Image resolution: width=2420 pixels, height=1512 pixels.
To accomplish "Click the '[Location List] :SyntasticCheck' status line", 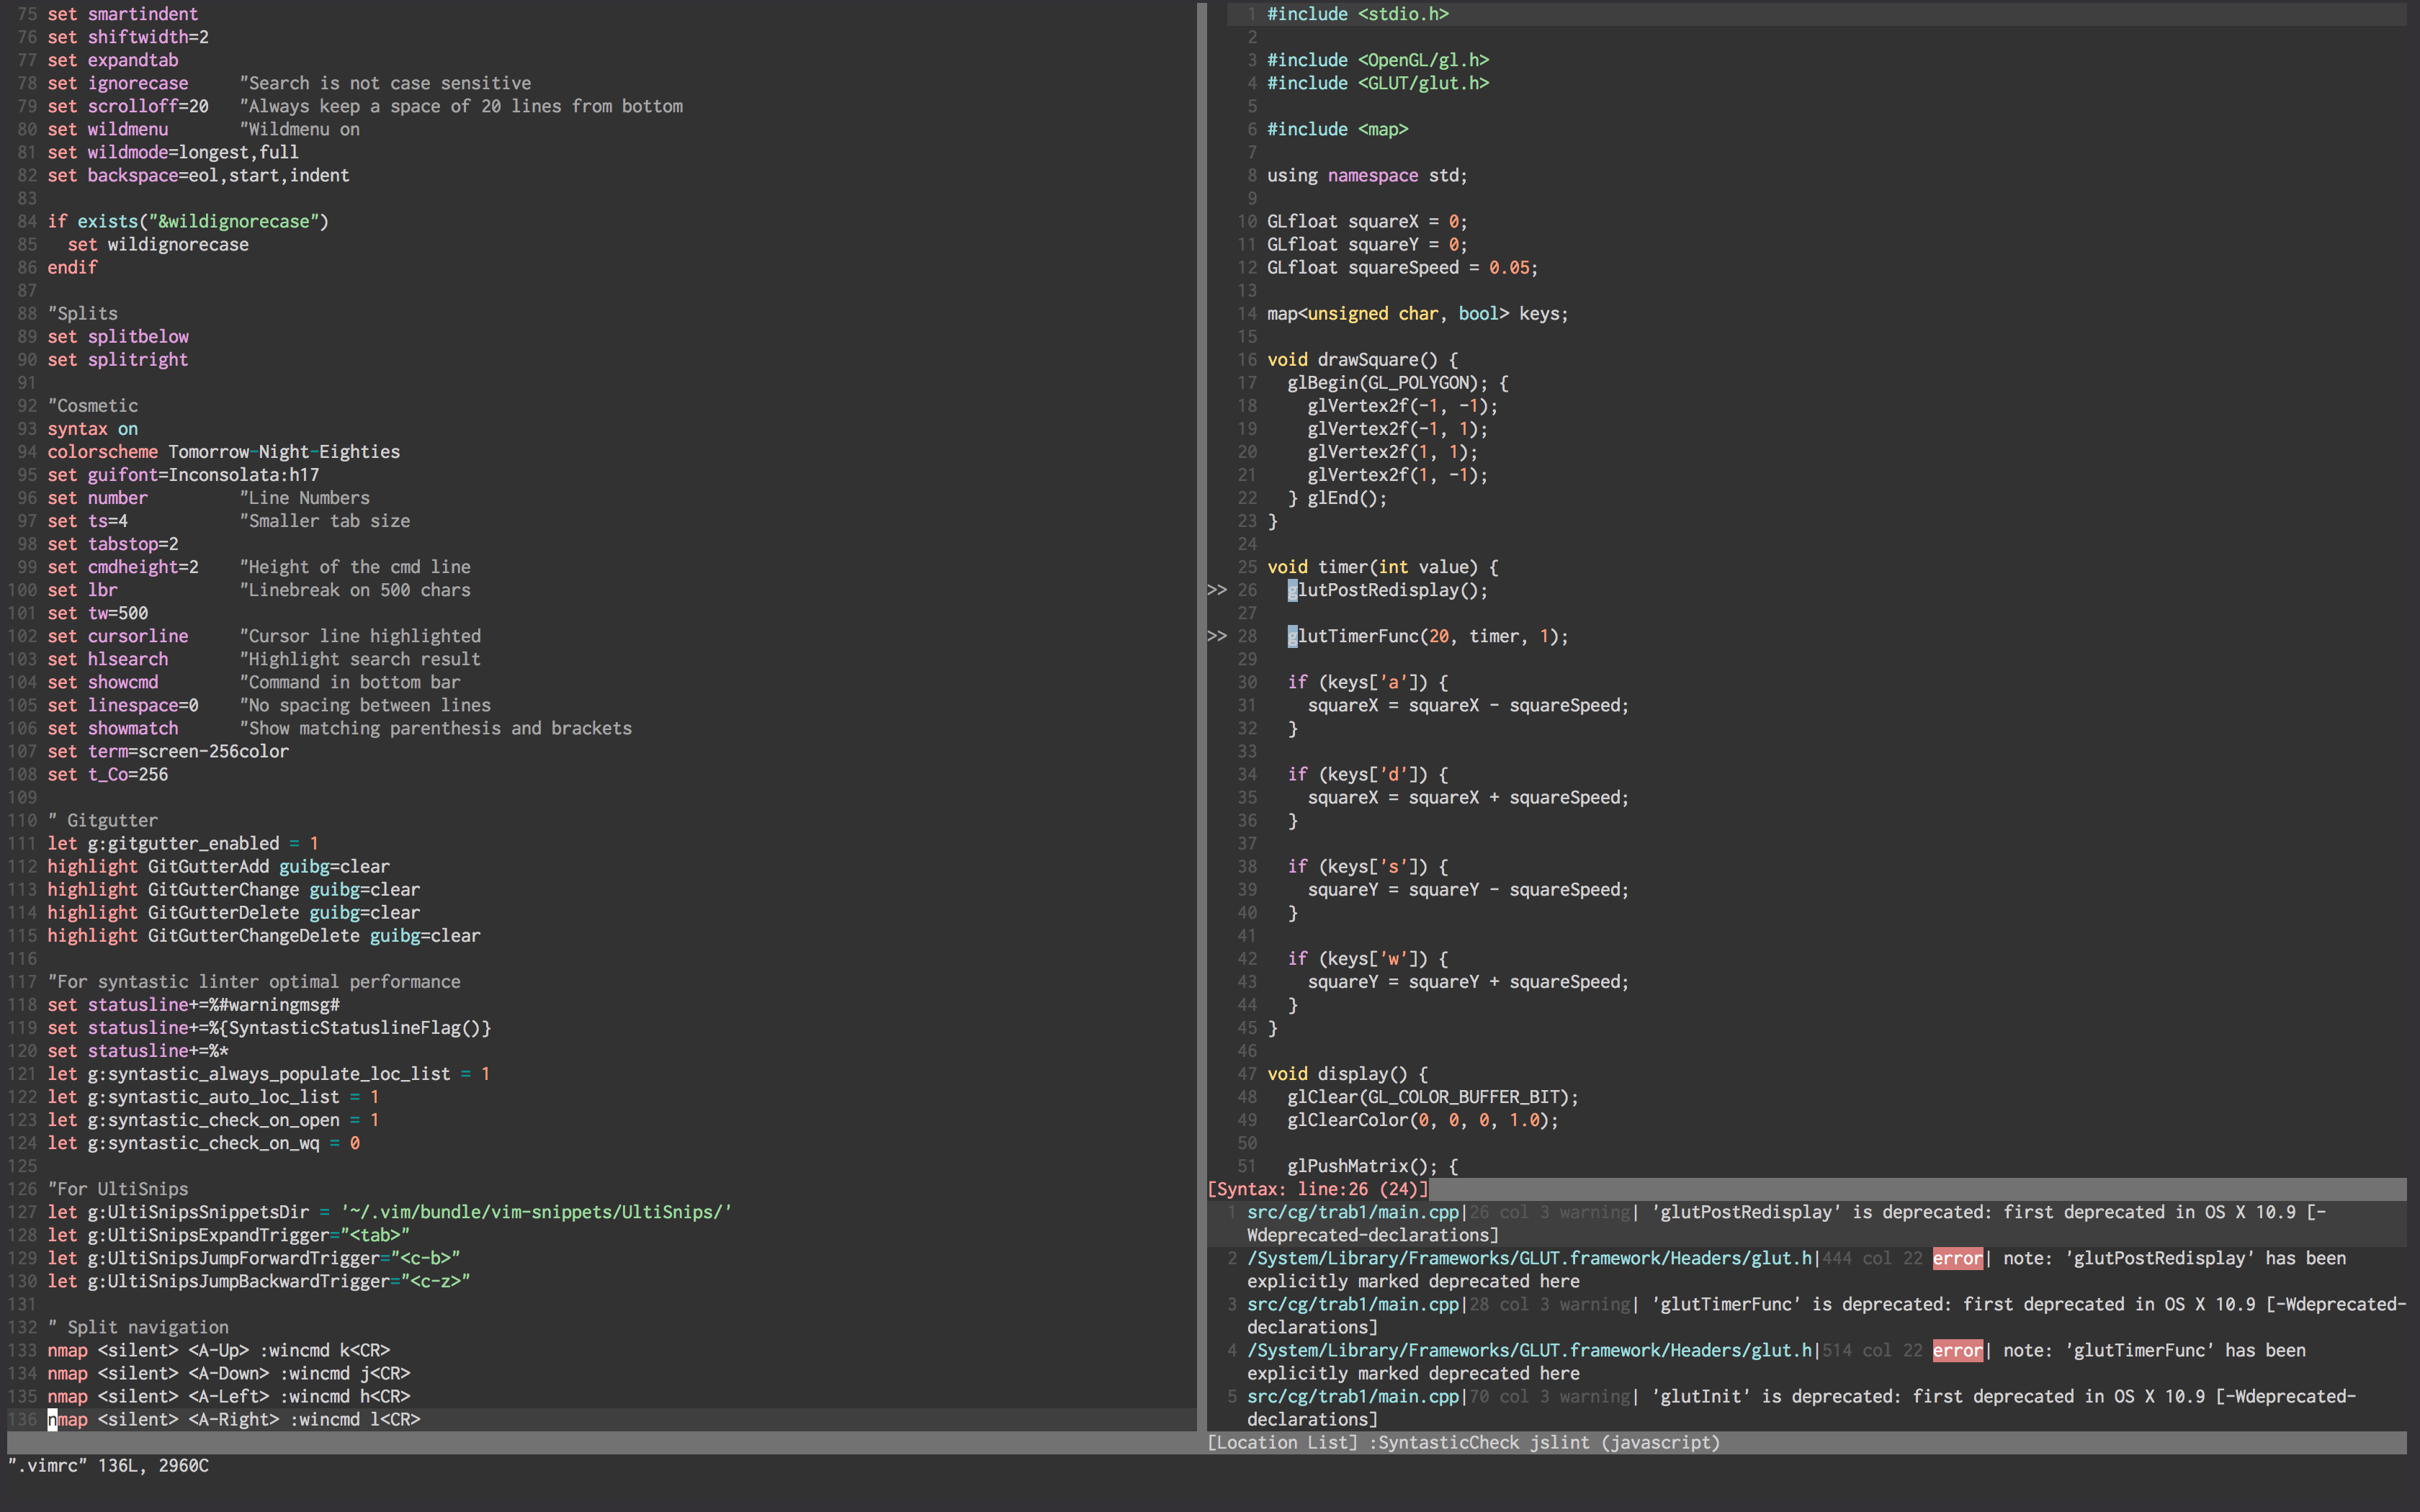I will (x=1463, y=1442).
